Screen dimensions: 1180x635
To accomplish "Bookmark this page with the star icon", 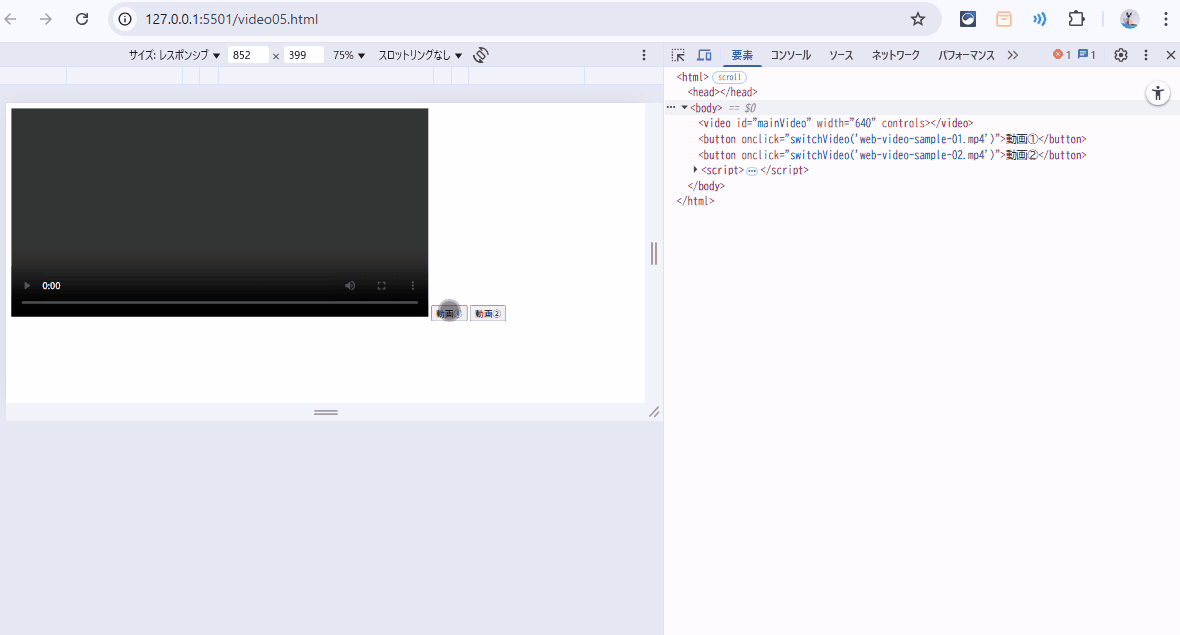I will [x=917, y=19].
